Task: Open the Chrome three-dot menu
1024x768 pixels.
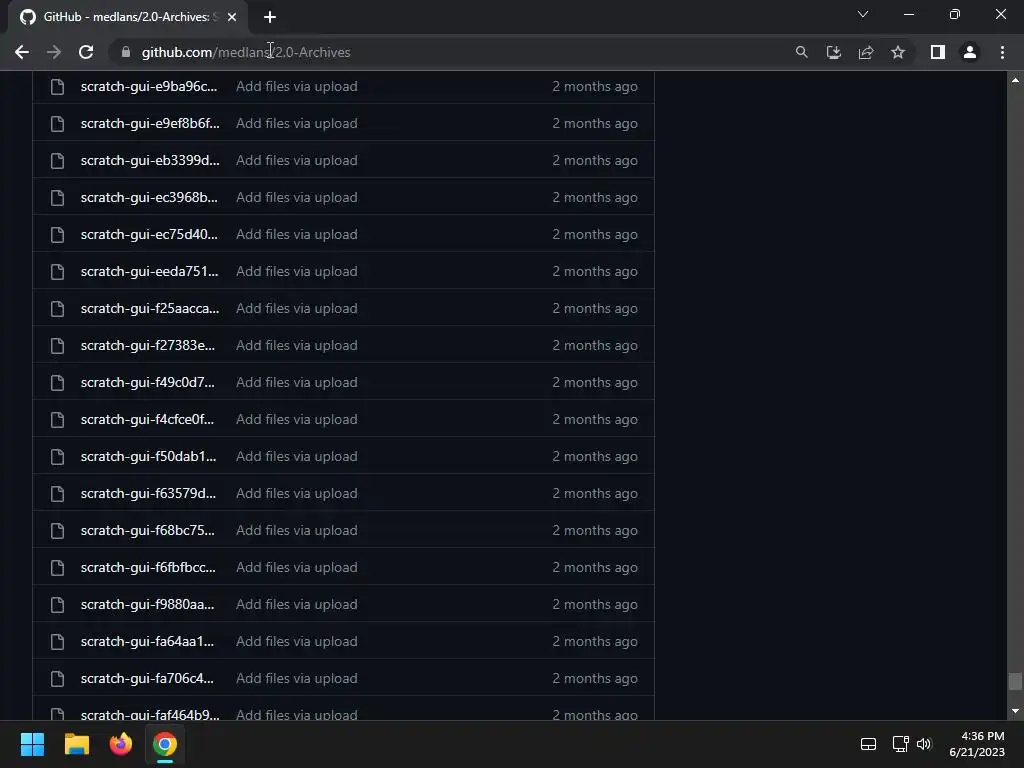Action: pyautogui.click(x=1002, y=52)
